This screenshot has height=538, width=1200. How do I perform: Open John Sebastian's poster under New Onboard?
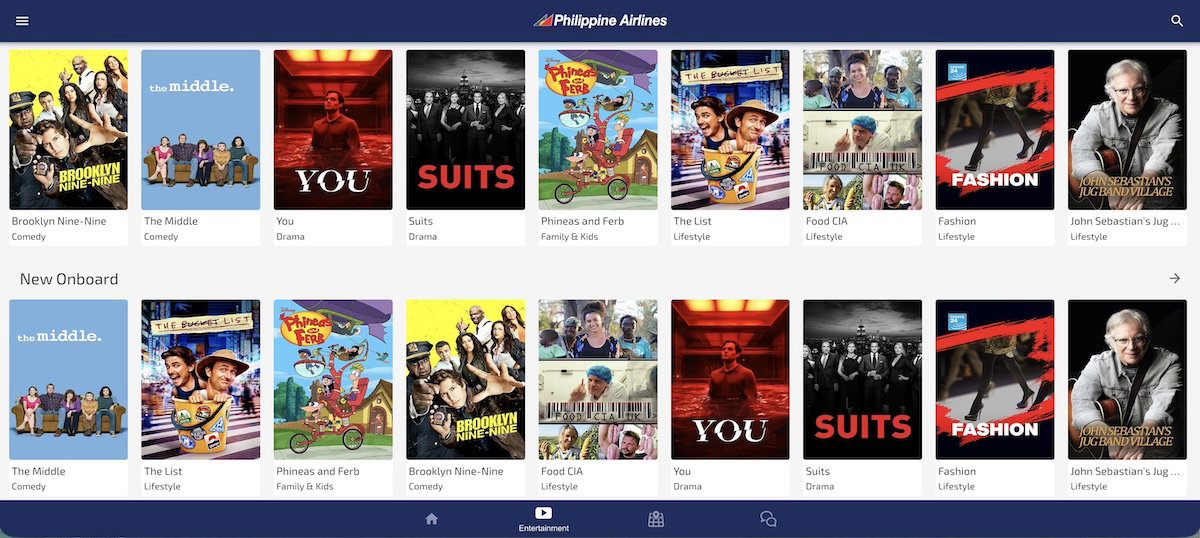click(x=1127, y=380)
